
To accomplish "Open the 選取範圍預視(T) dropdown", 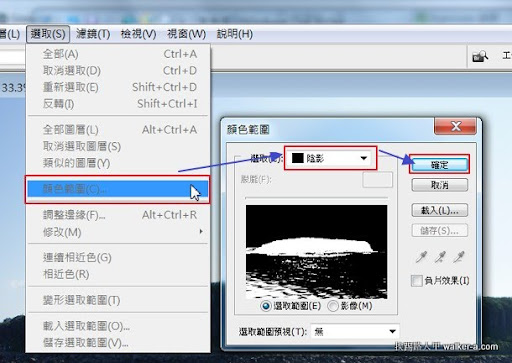I will point(355,331).
